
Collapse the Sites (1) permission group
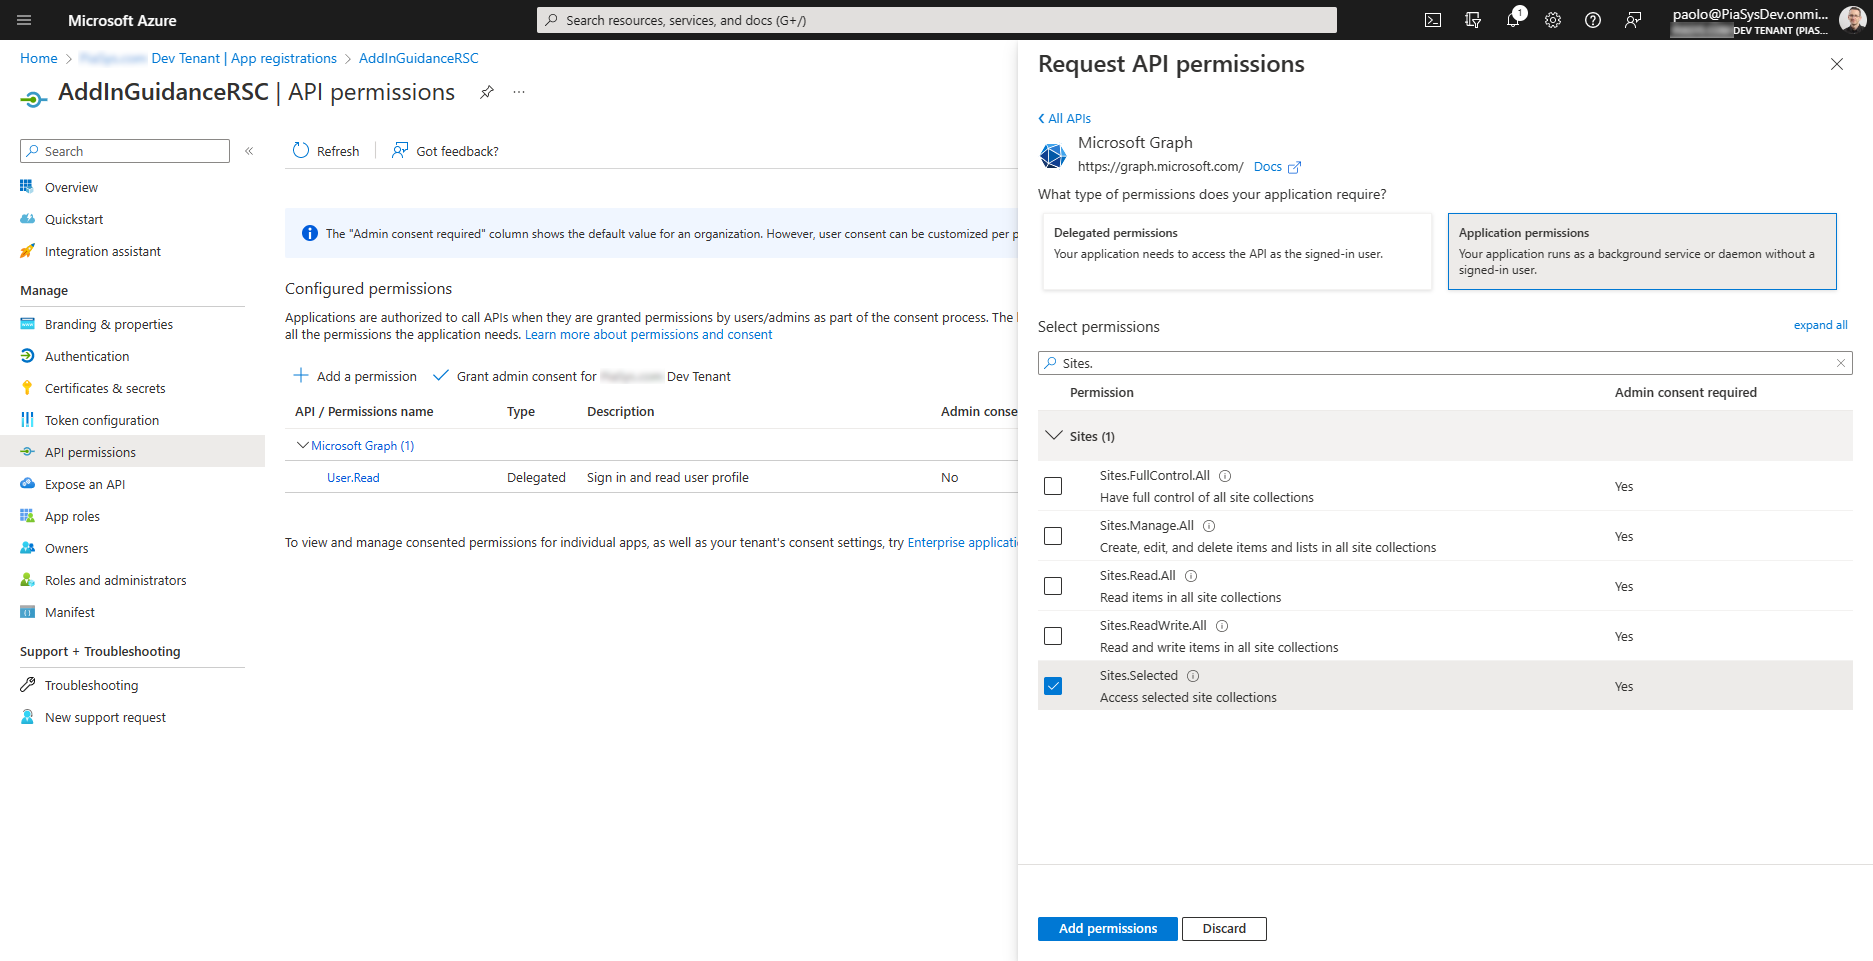coord(1053,435)
